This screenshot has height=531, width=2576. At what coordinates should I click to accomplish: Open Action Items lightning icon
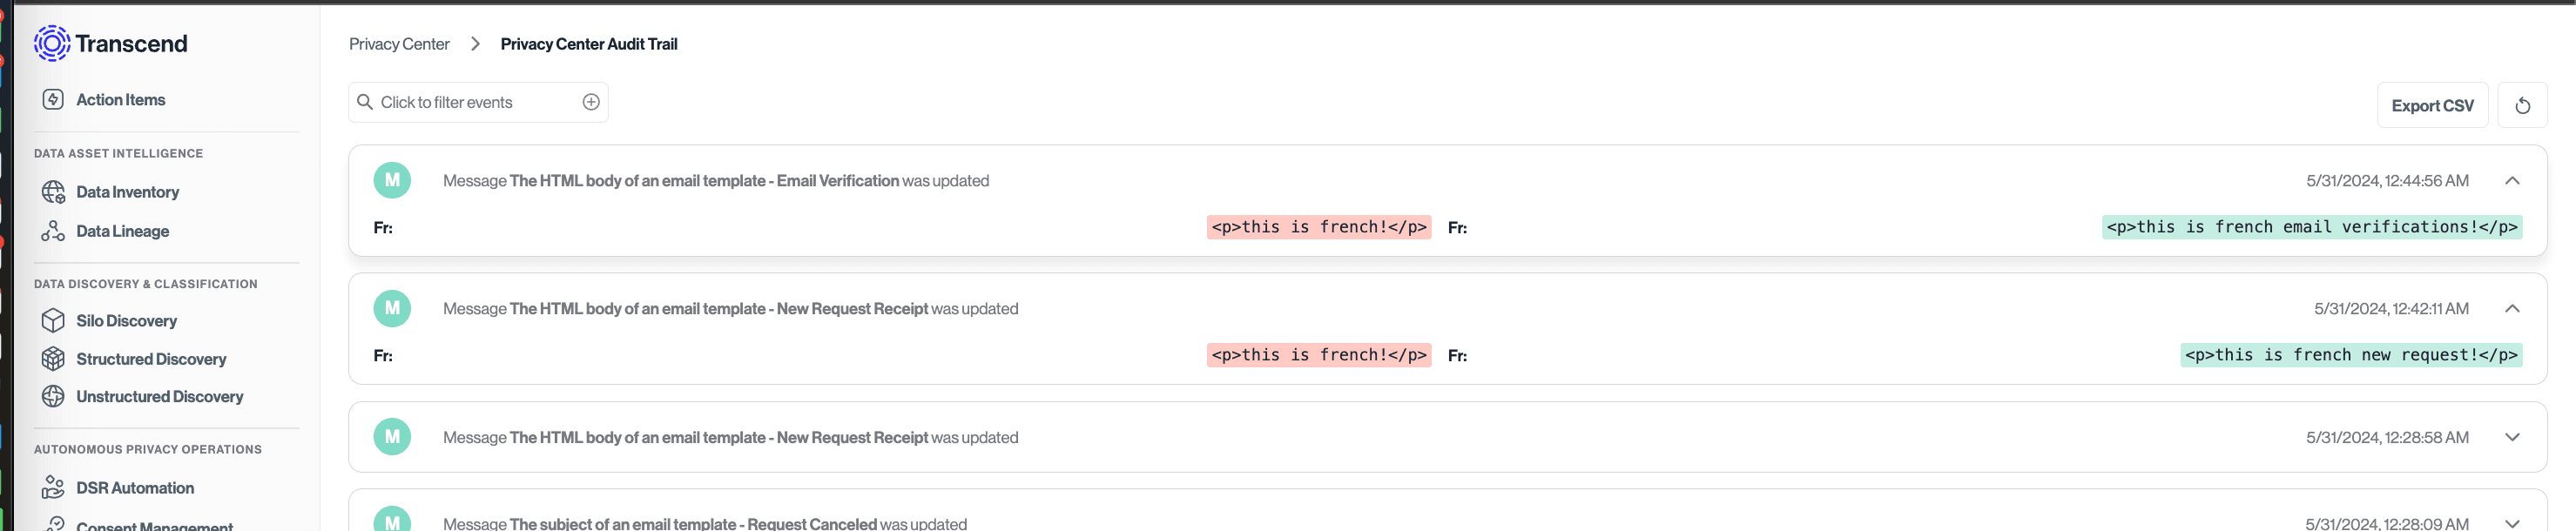tap(53, 99)
